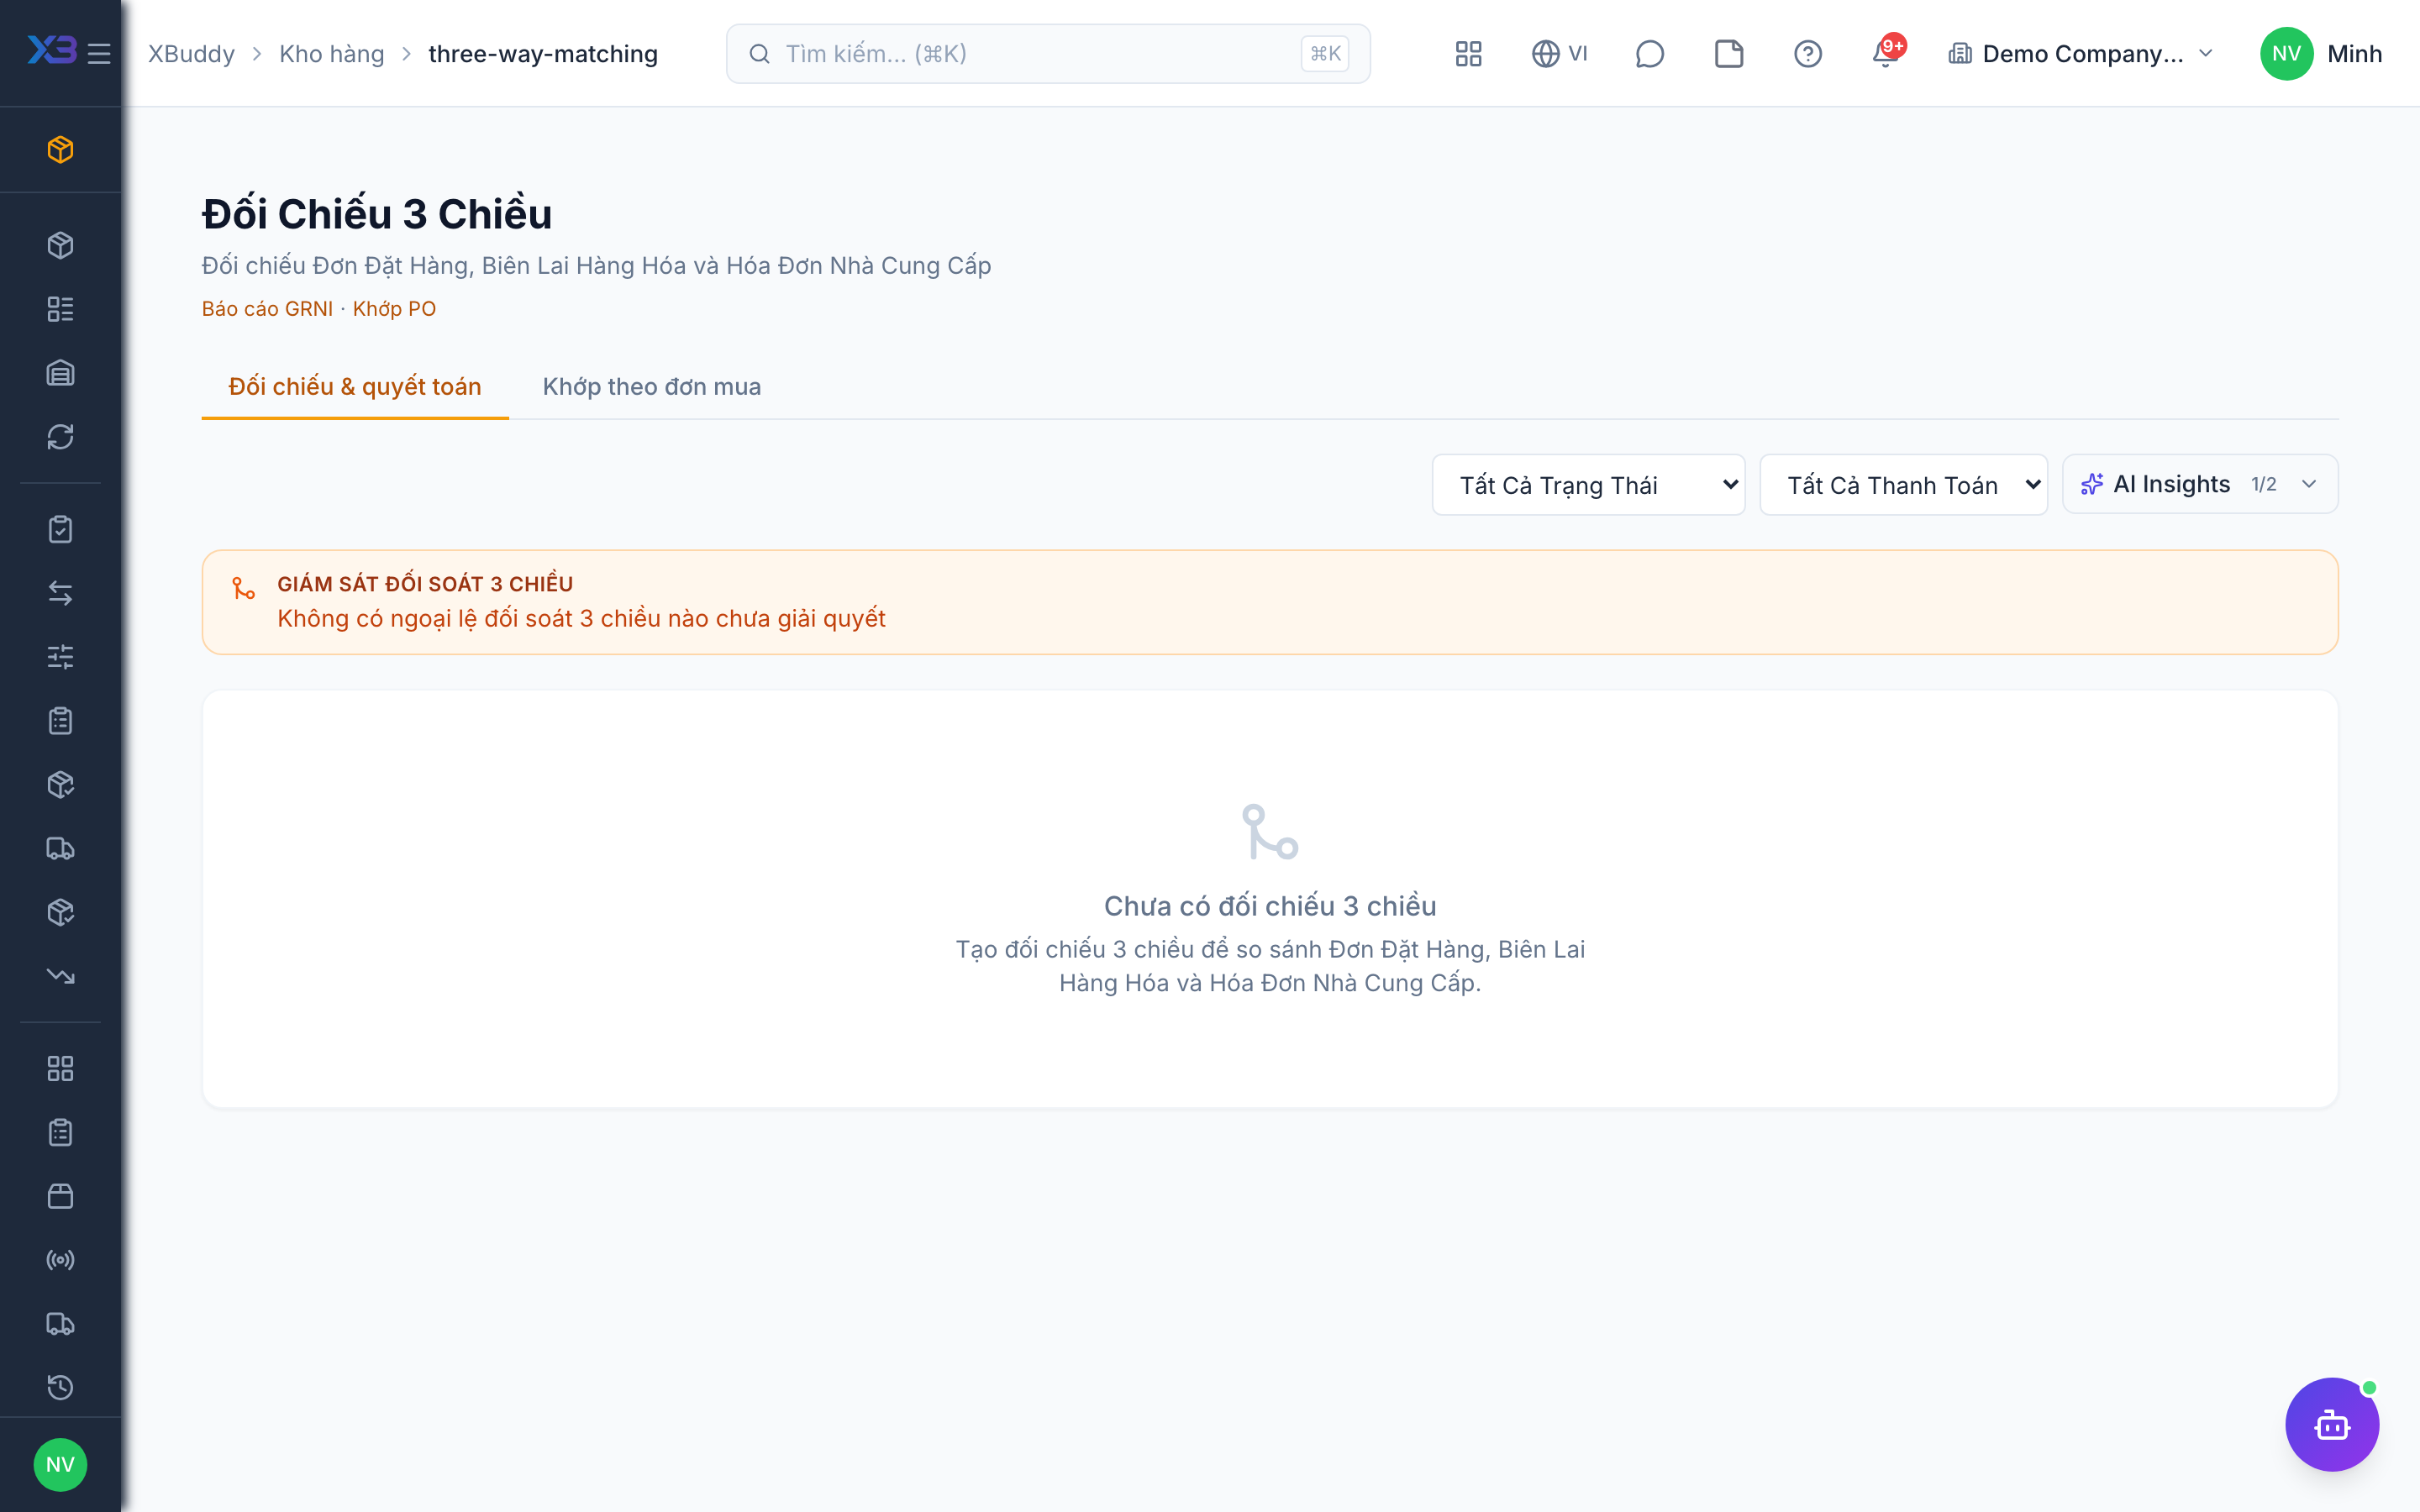Open the Tất Cả Trạng Thái dropdown

pyautogui.click(x=1588, y=485)
